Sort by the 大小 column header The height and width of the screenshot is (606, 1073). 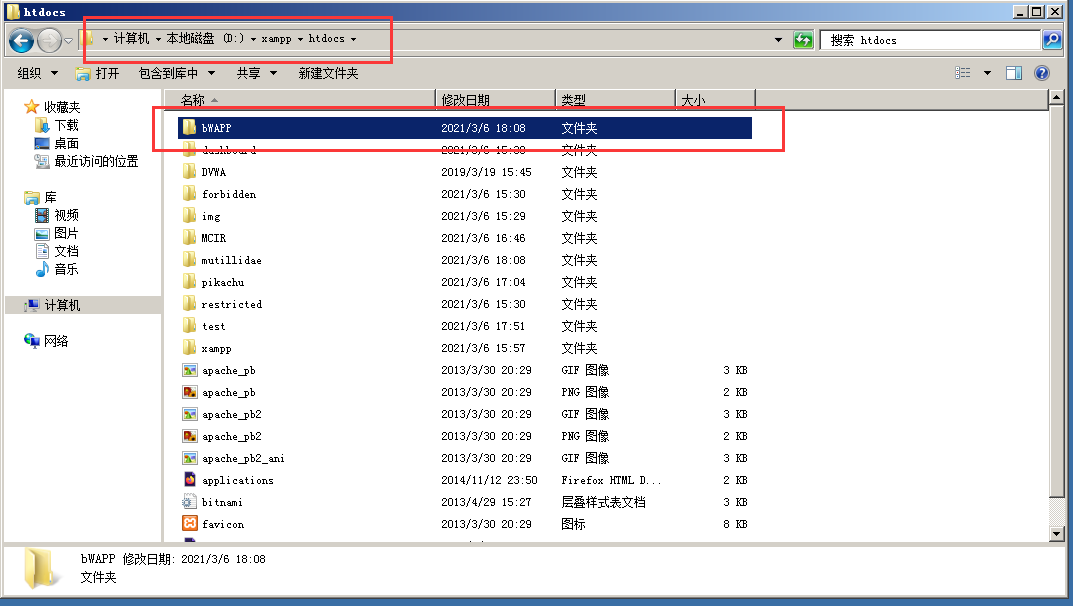(x=715, y=100)
